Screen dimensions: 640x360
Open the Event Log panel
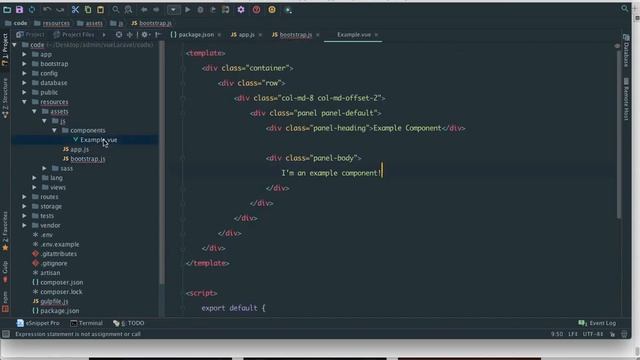598,323
